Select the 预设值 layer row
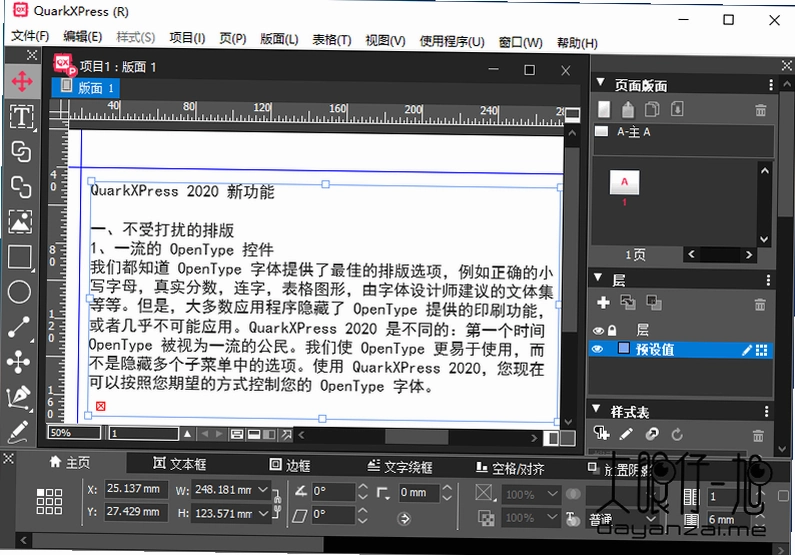This screenshot has height=555, width=795. [680, 350]
